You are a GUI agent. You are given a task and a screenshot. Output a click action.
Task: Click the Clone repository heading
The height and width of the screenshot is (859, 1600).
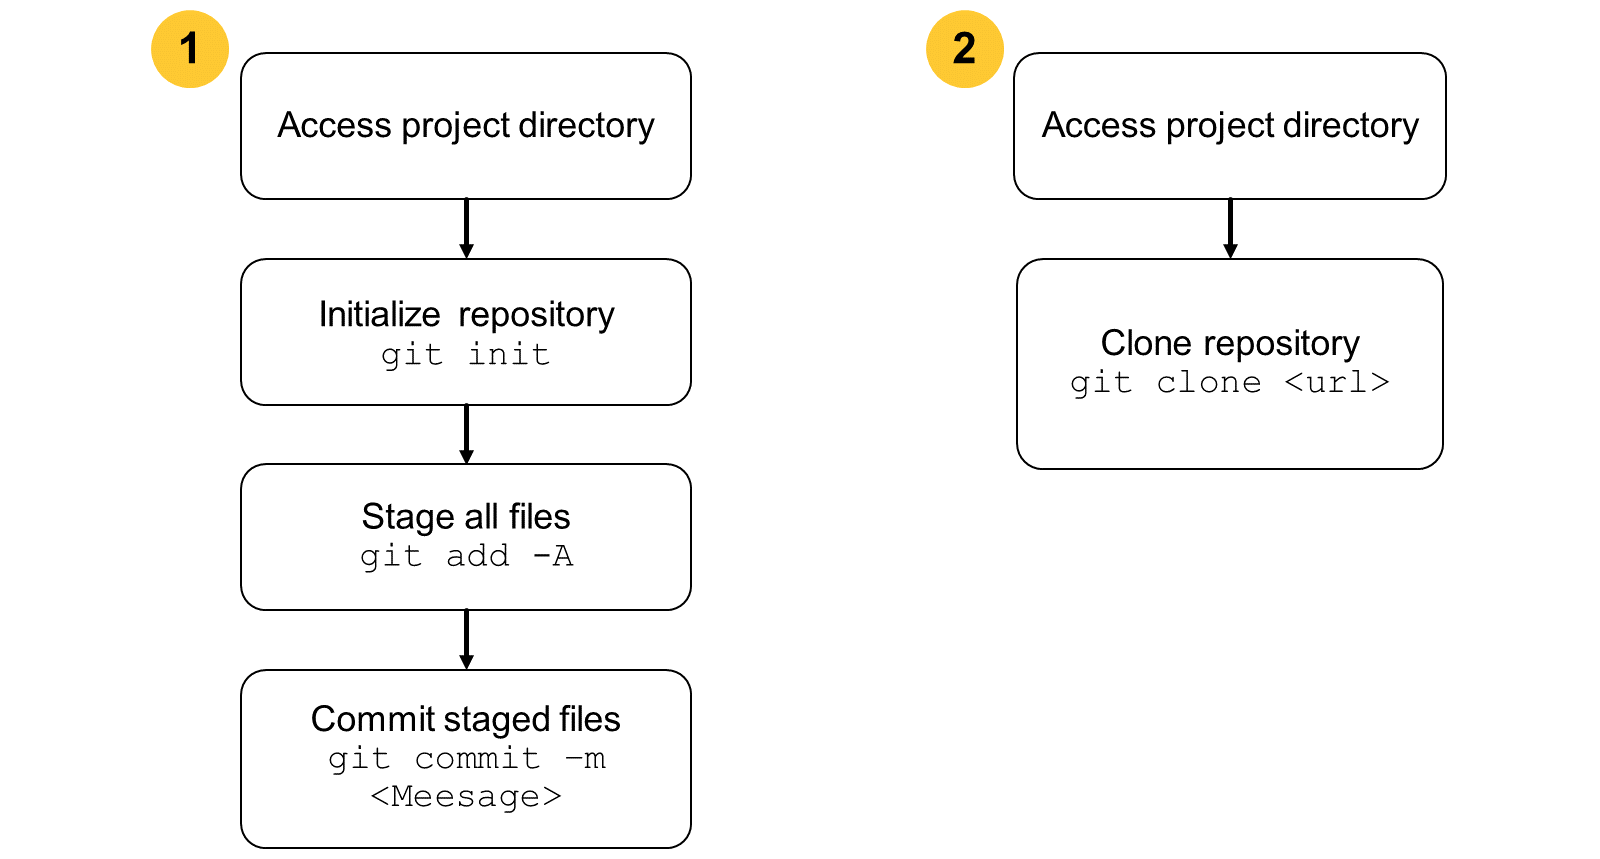click(x=1230, y=343)
